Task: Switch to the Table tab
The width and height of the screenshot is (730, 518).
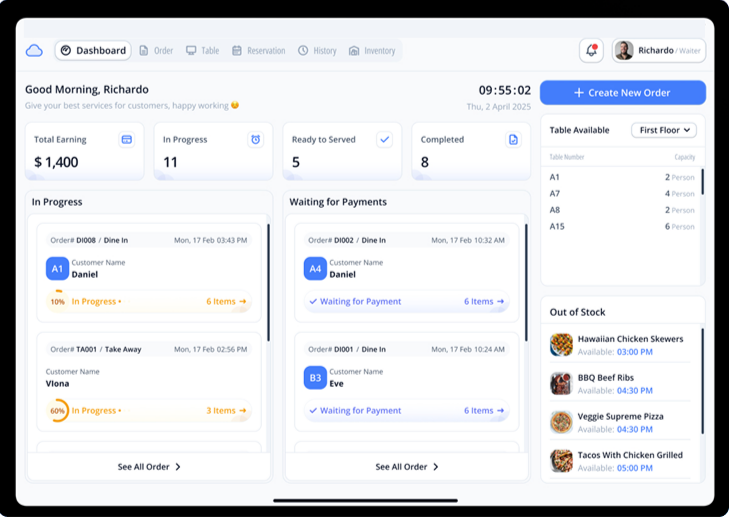Action: click(x=203, y=50)
